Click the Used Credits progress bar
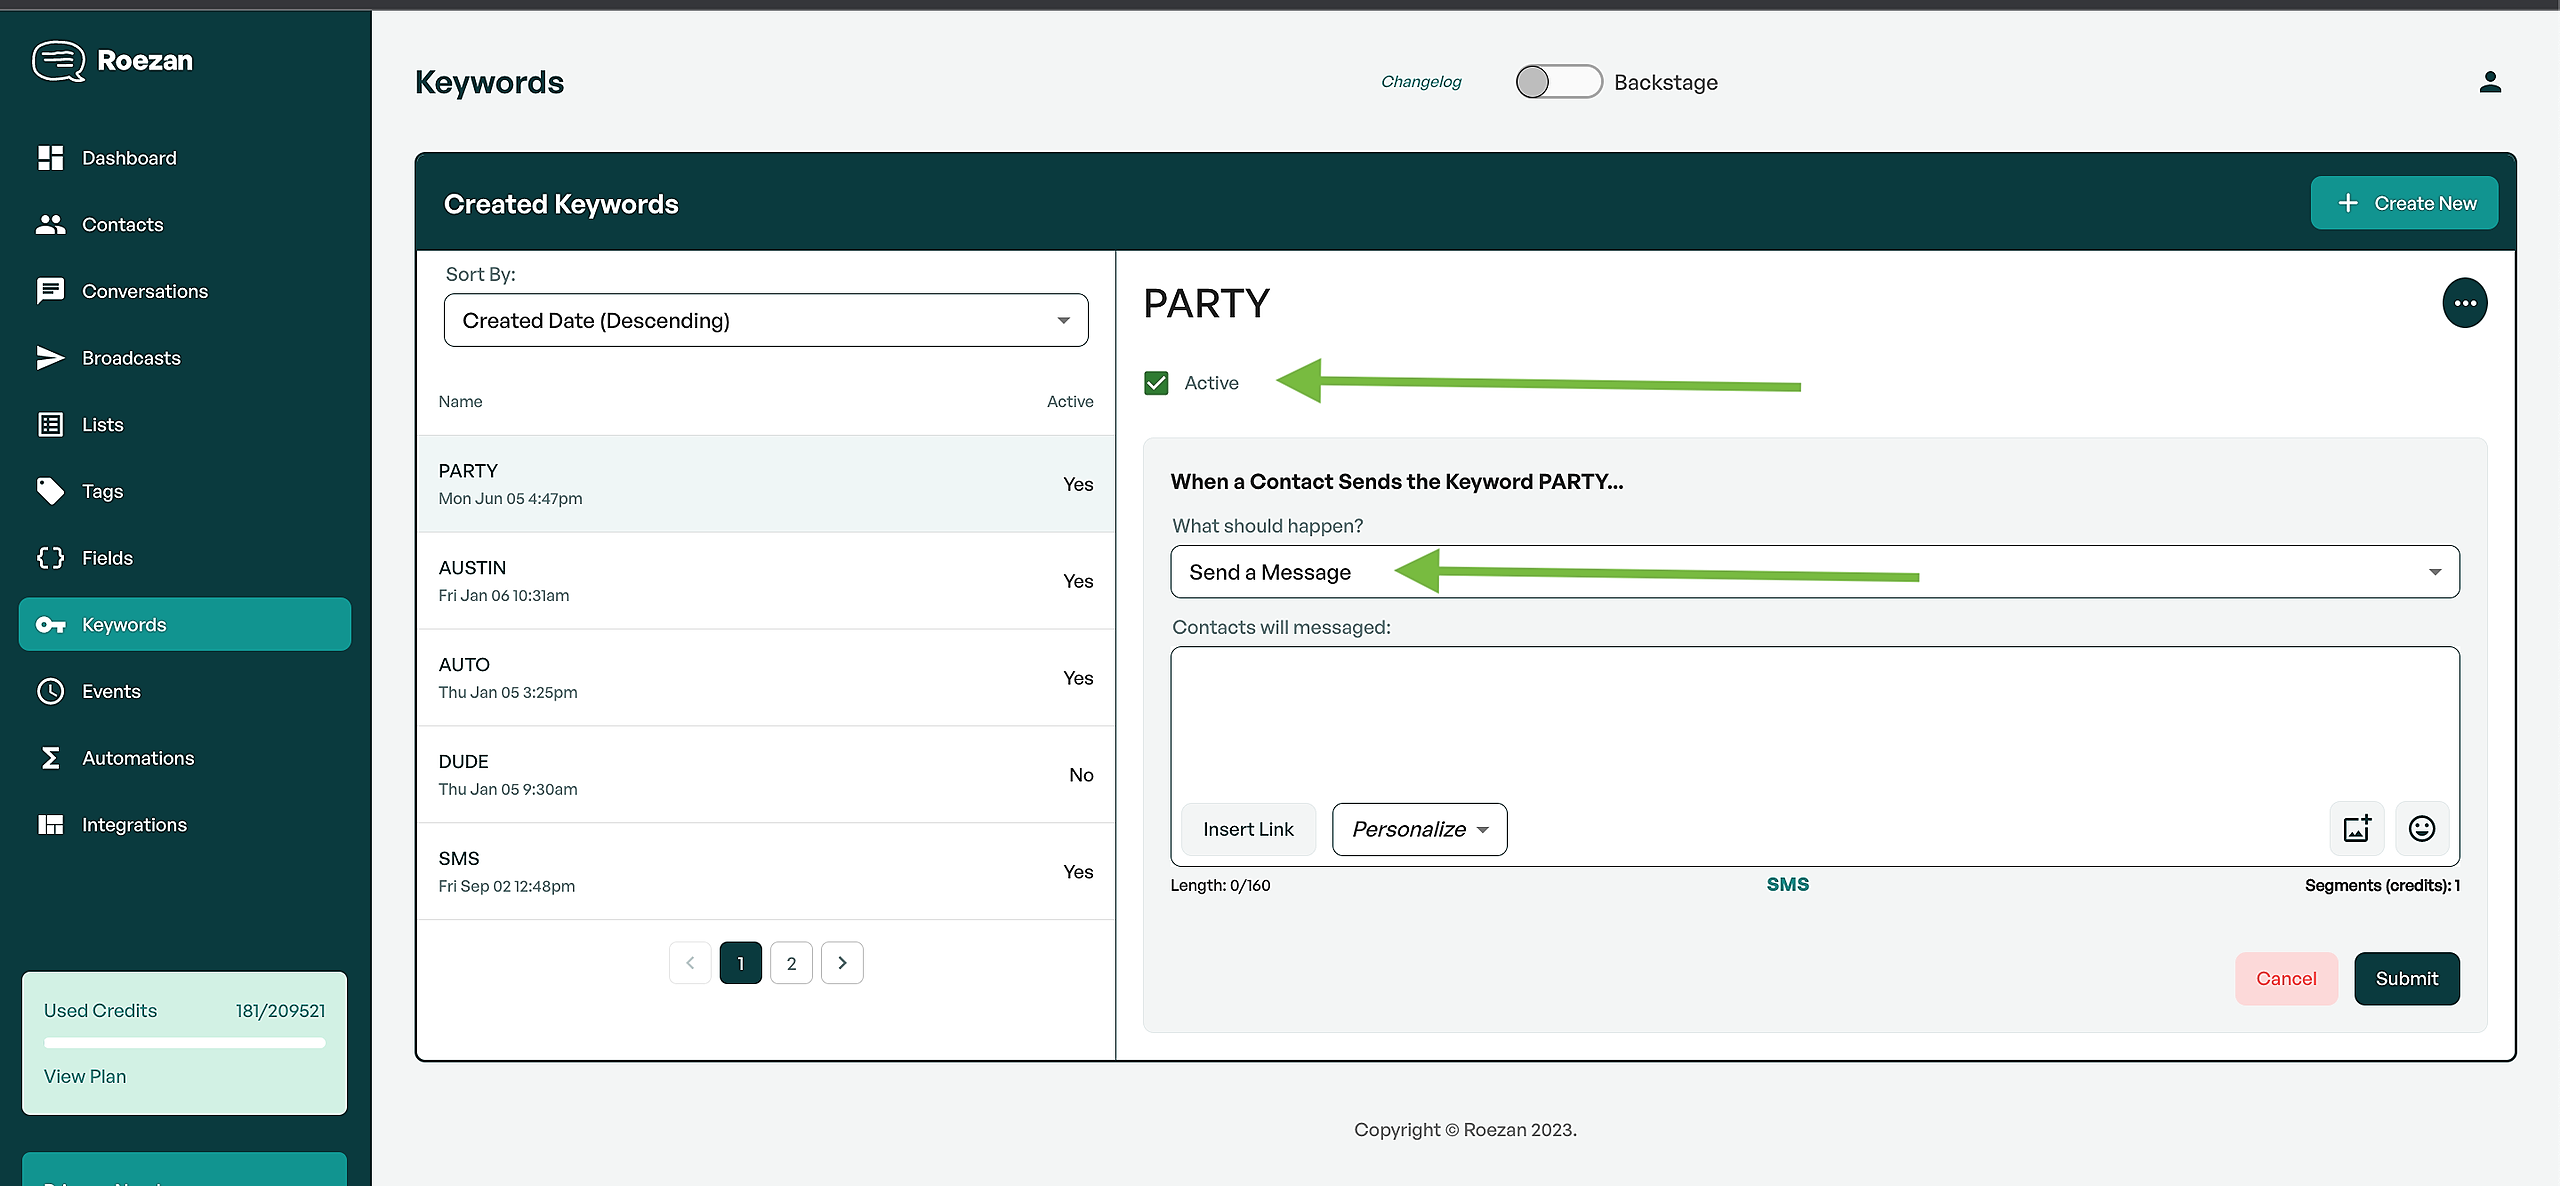 184,1043
